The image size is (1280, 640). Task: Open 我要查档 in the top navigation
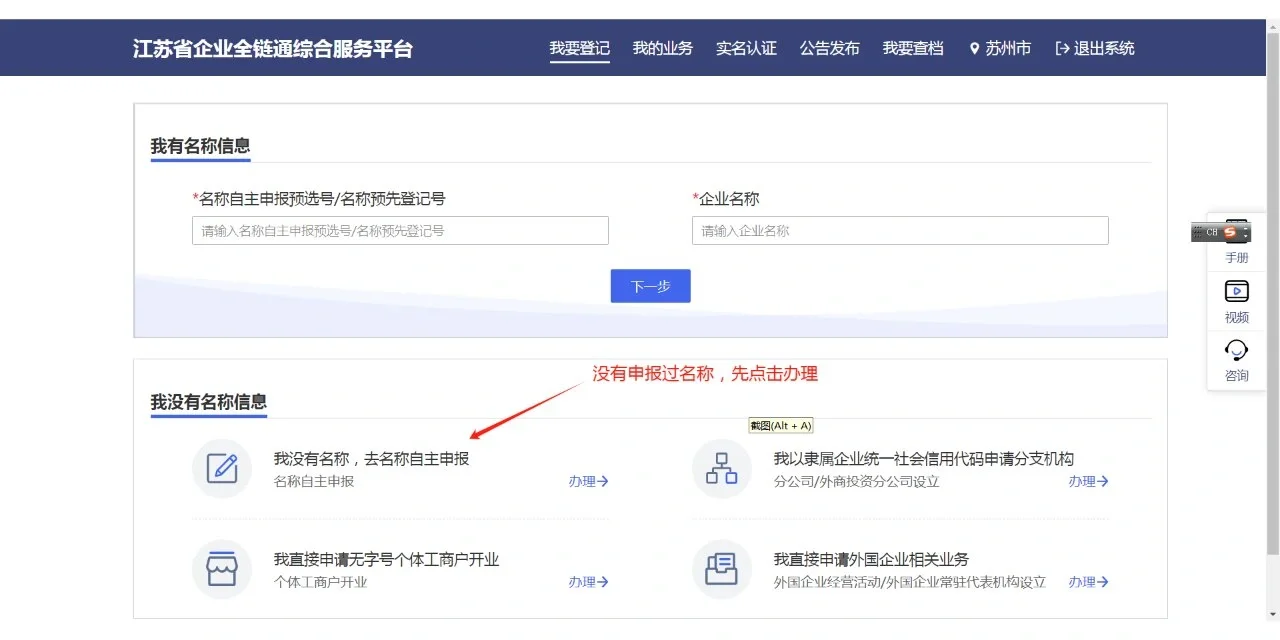click(912, 48)
